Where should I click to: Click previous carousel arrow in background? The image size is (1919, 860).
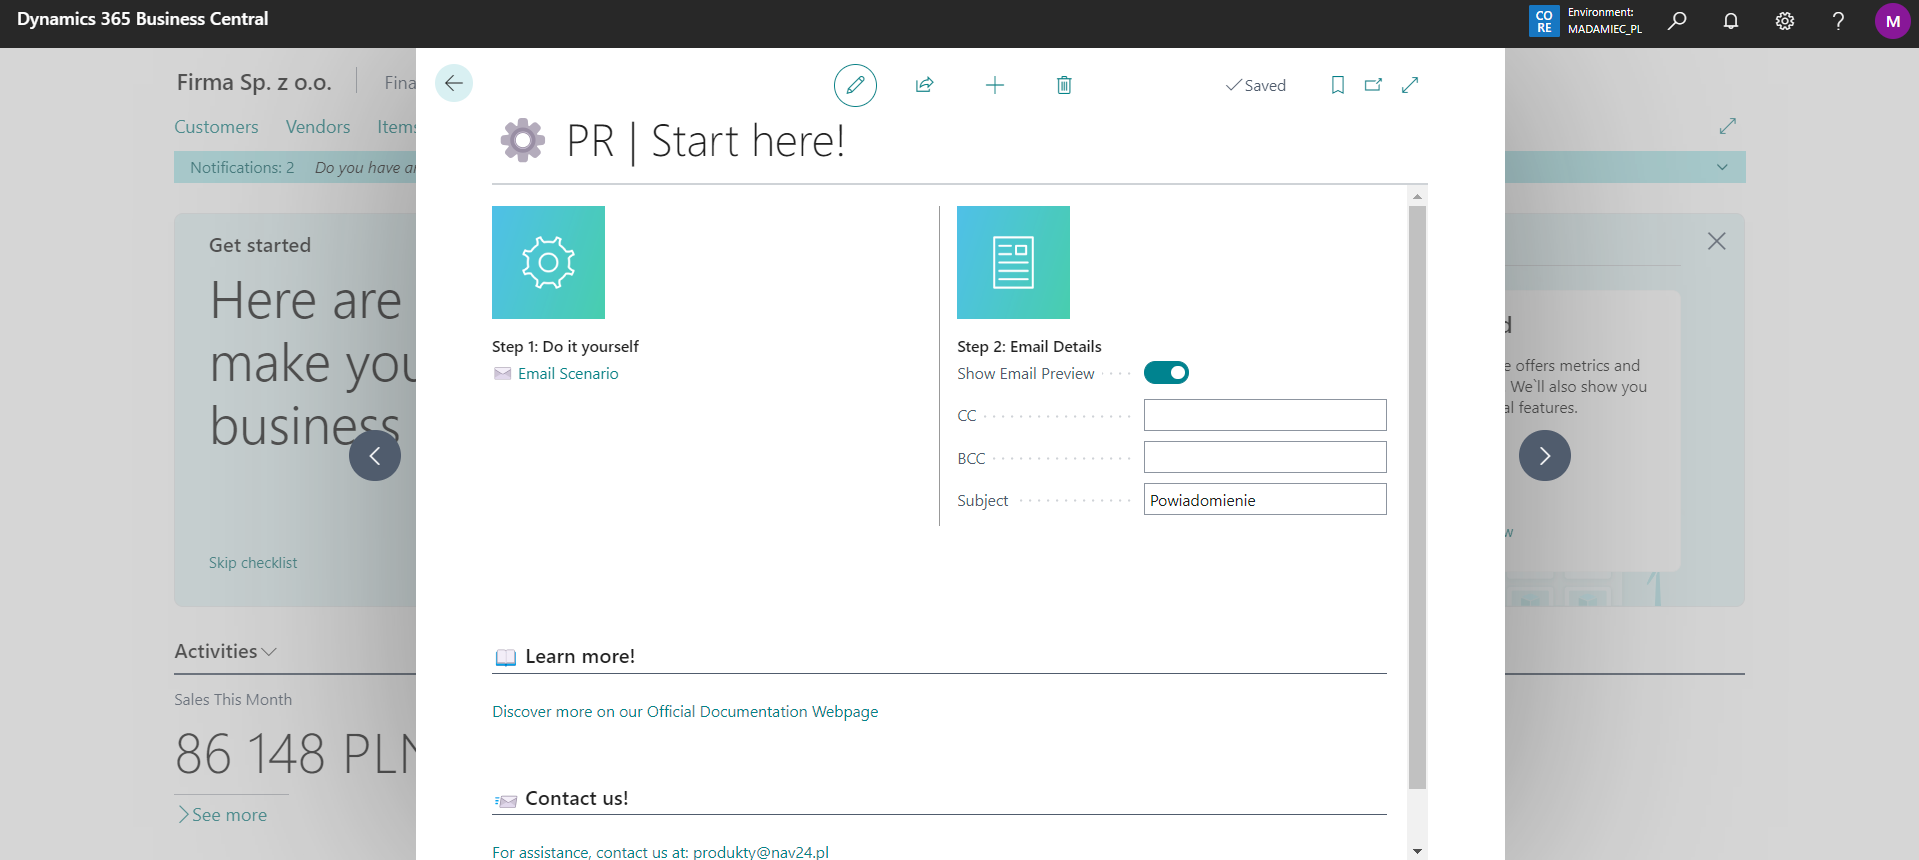pos(375,455)
